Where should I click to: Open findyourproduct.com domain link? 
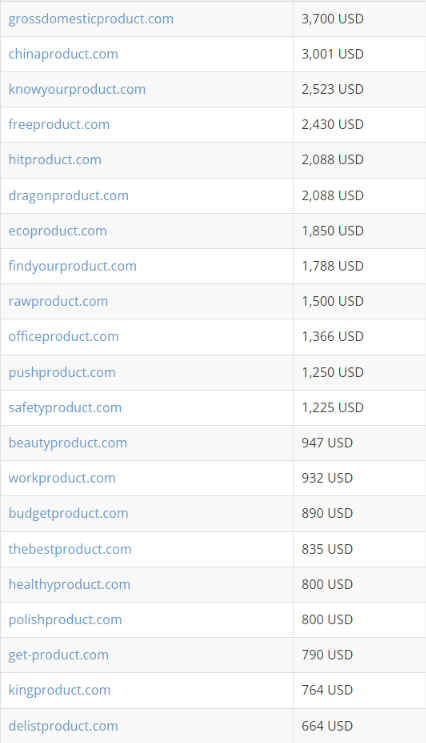pos(73,266)
